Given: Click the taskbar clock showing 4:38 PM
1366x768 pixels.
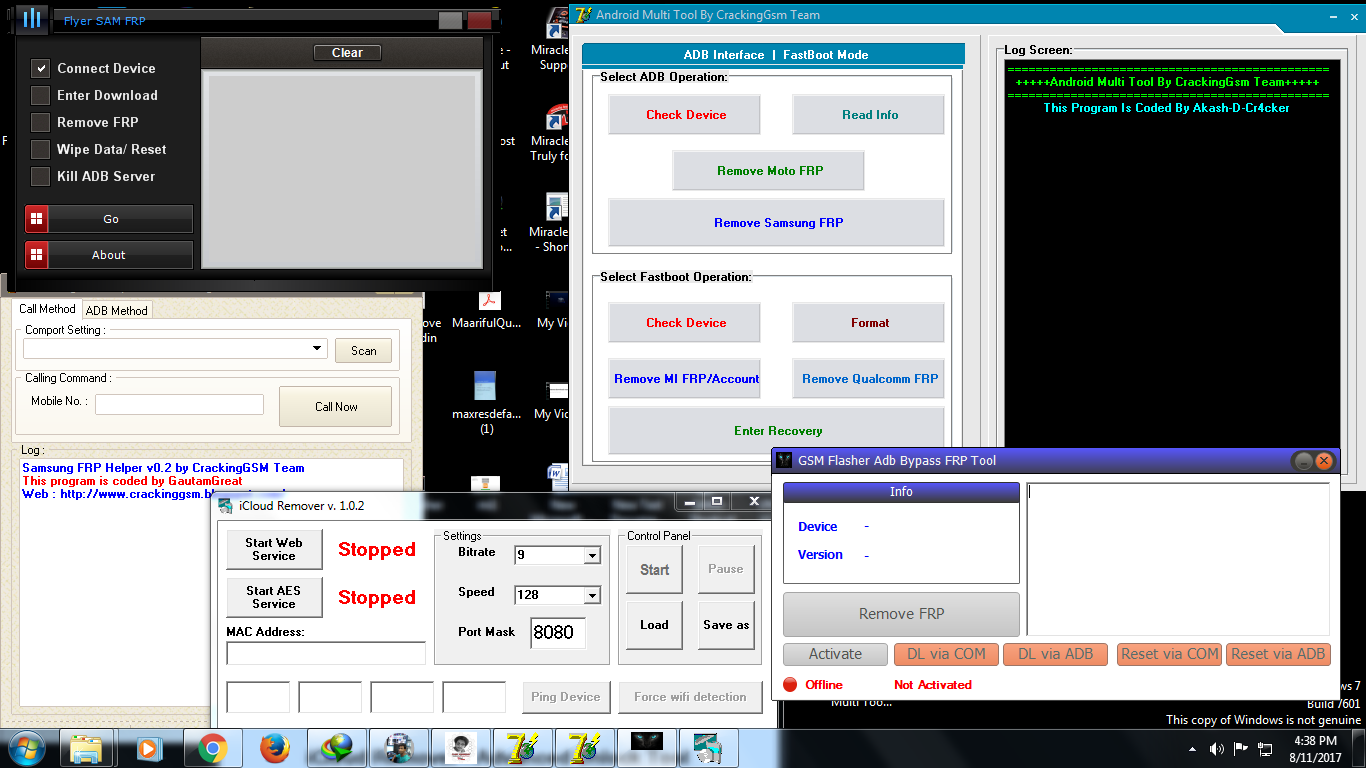Looking at the screenshot, I should point(1315,741).
